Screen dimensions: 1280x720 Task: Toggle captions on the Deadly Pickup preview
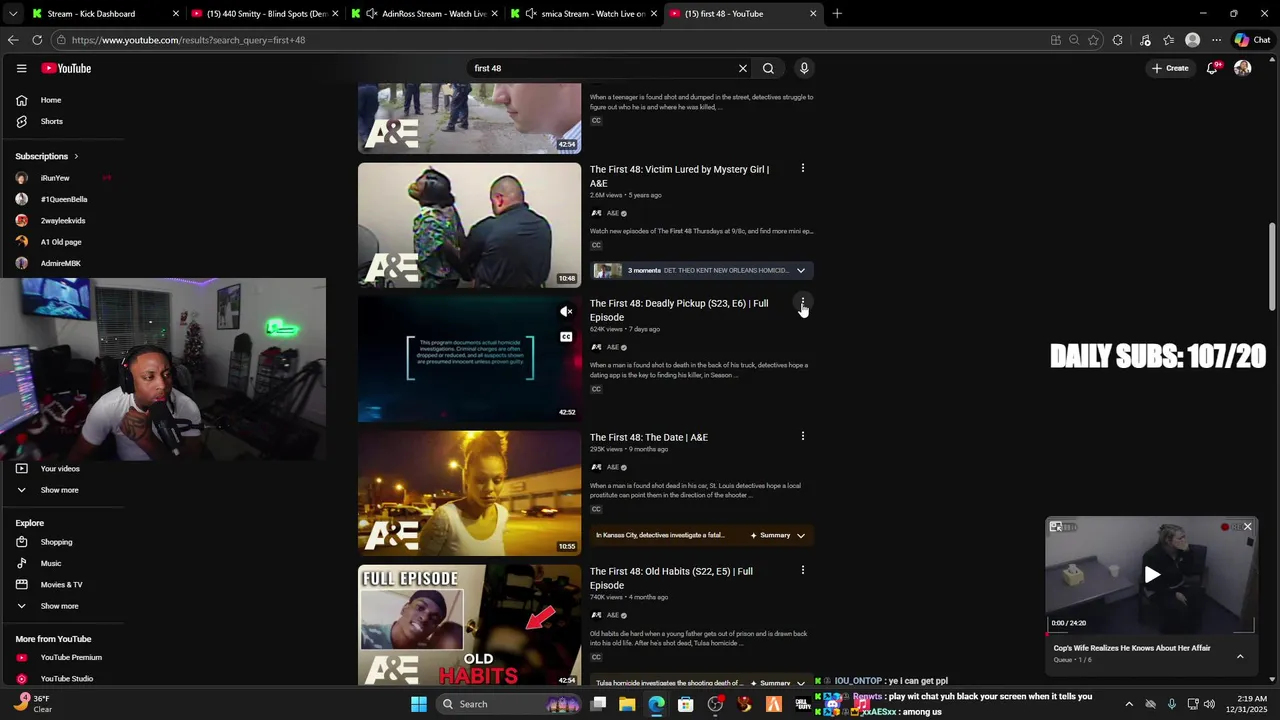coord(566,337)
